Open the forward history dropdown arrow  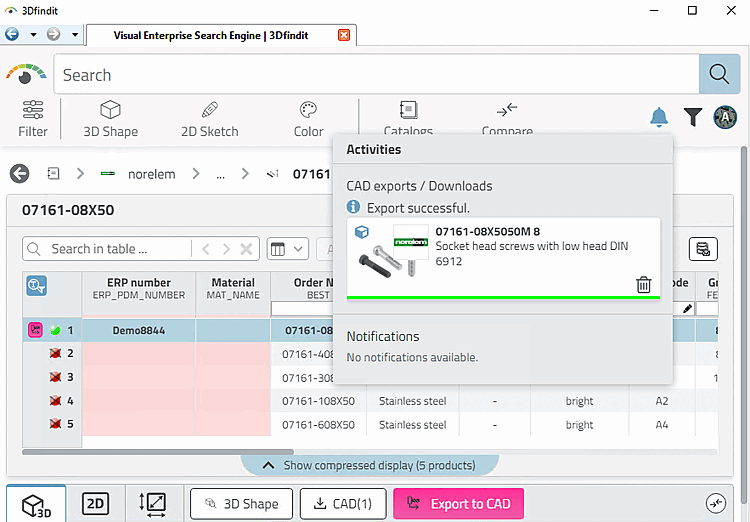click(75, 34)
